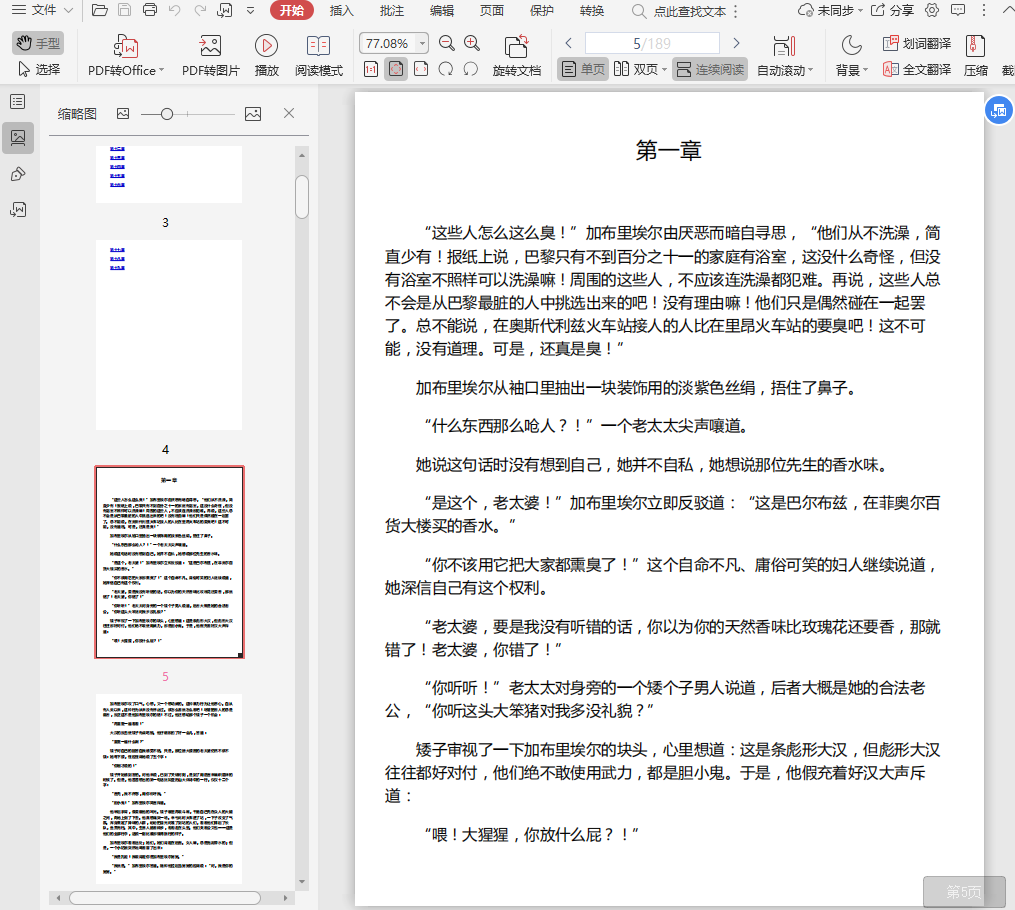This screenshot has width=1015, height=910.
Task: Click the small thumbnail size icon
Action: point(123,114)
